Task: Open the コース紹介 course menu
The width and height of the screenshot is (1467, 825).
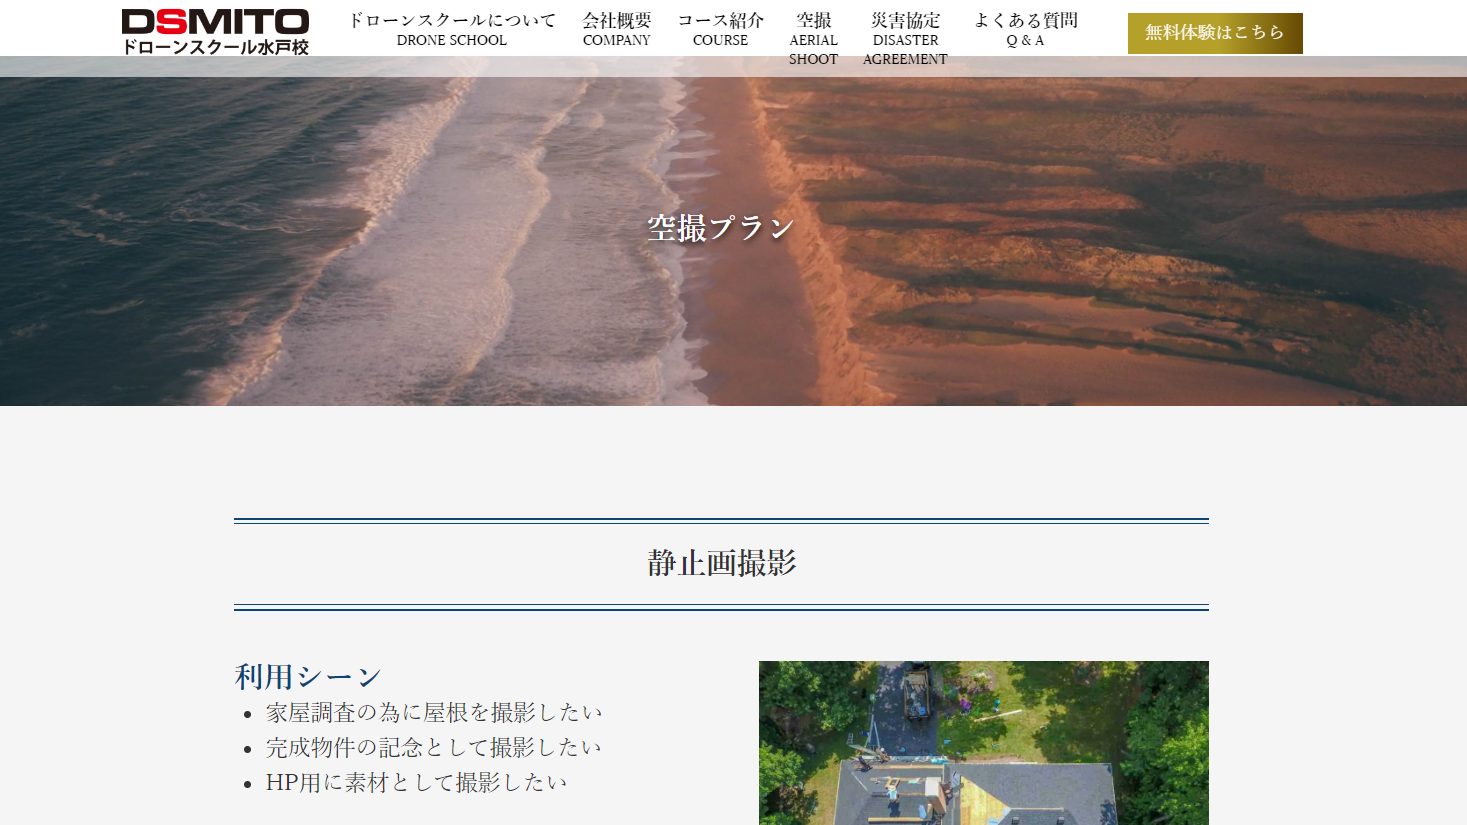Action: [720, 29]
